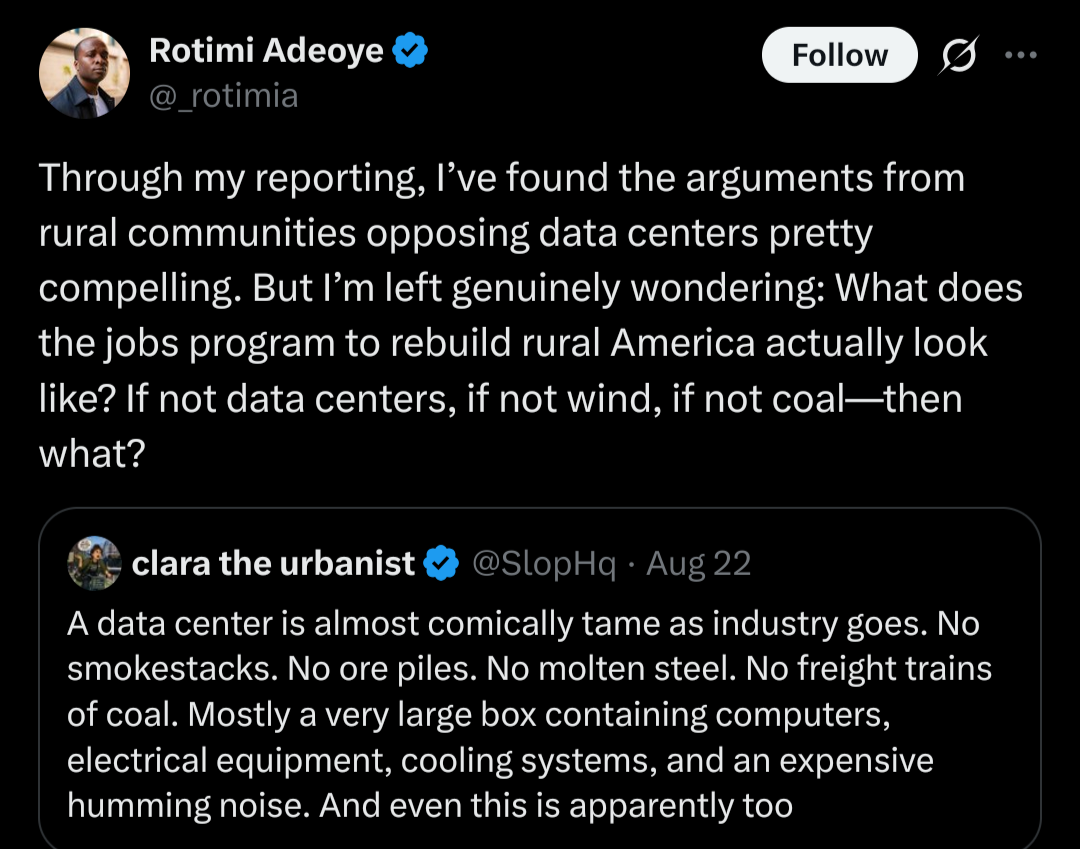The height and width of the screenshot is (849, 1080).
Task: Open the three-dot more options menu
Action: 1021,54
